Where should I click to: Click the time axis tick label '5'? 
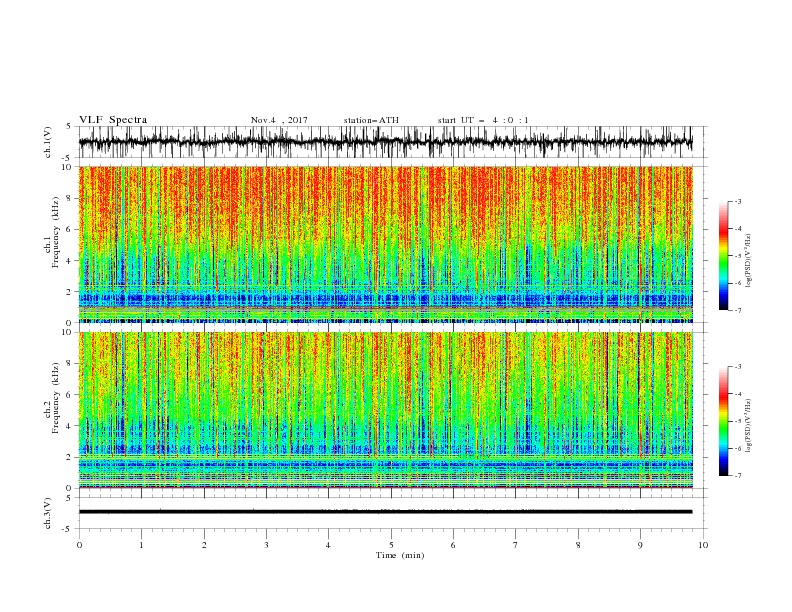point(391,545)
